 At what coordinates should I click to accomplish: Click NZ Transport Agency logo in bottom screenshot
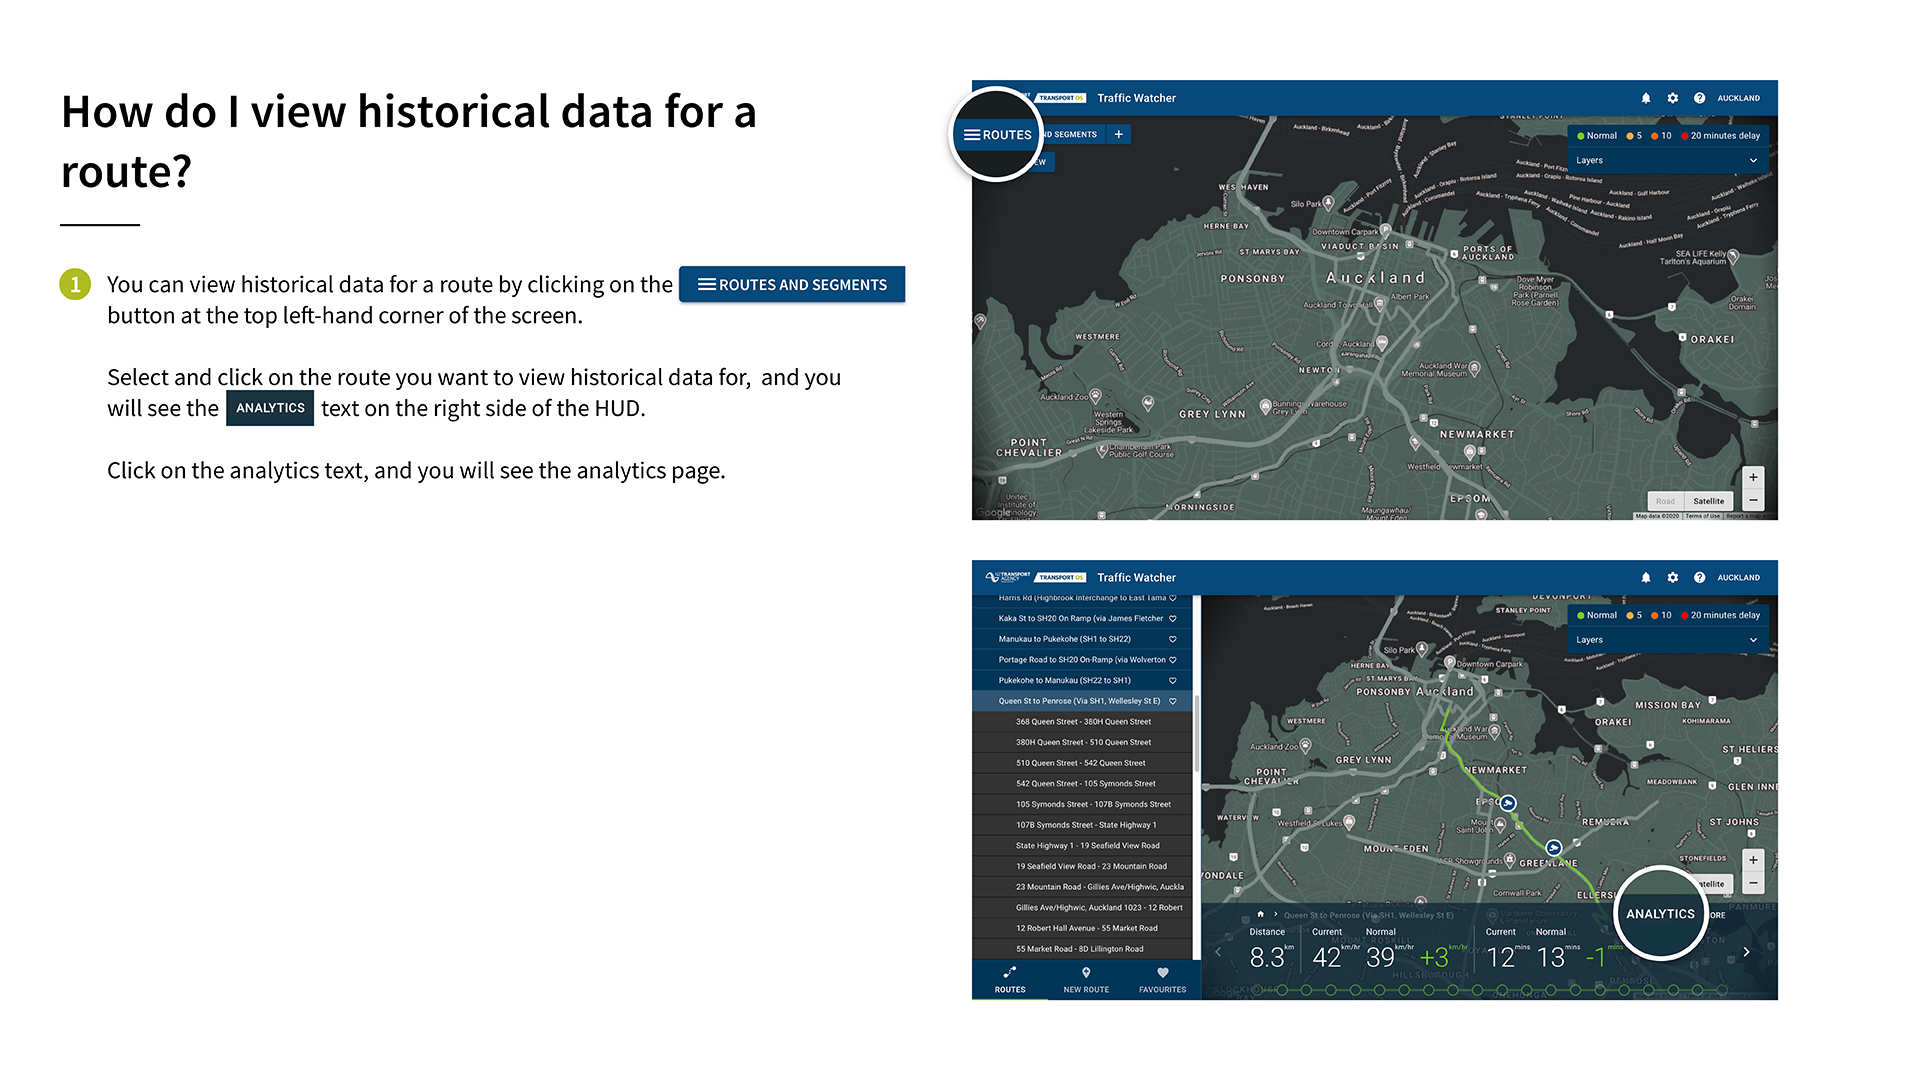click(1008, 577)
